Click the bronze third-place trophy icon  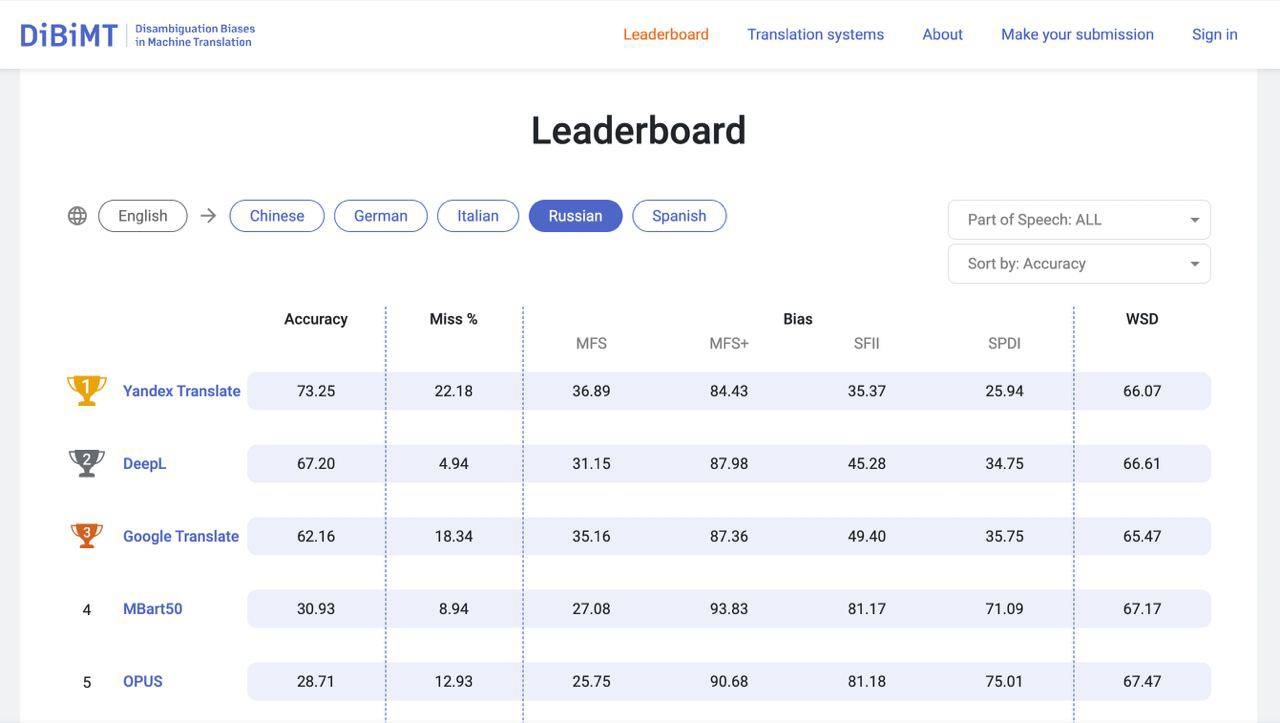pos(87,536)
